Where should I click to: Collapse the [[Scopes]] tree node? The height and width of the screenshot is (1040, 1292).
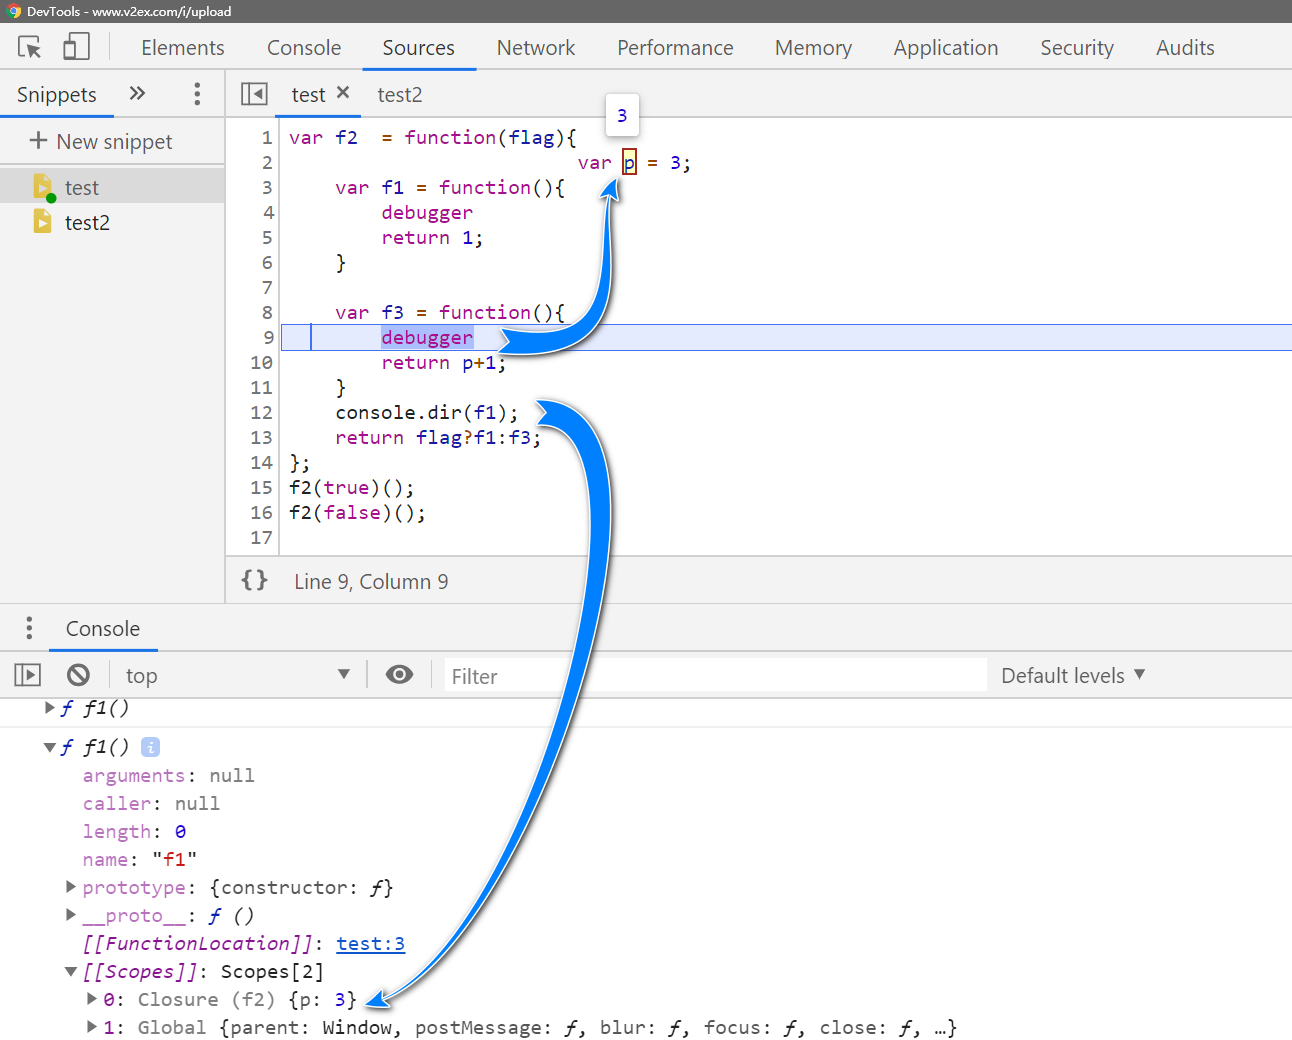pyautogui.click(x=70, y=971)
